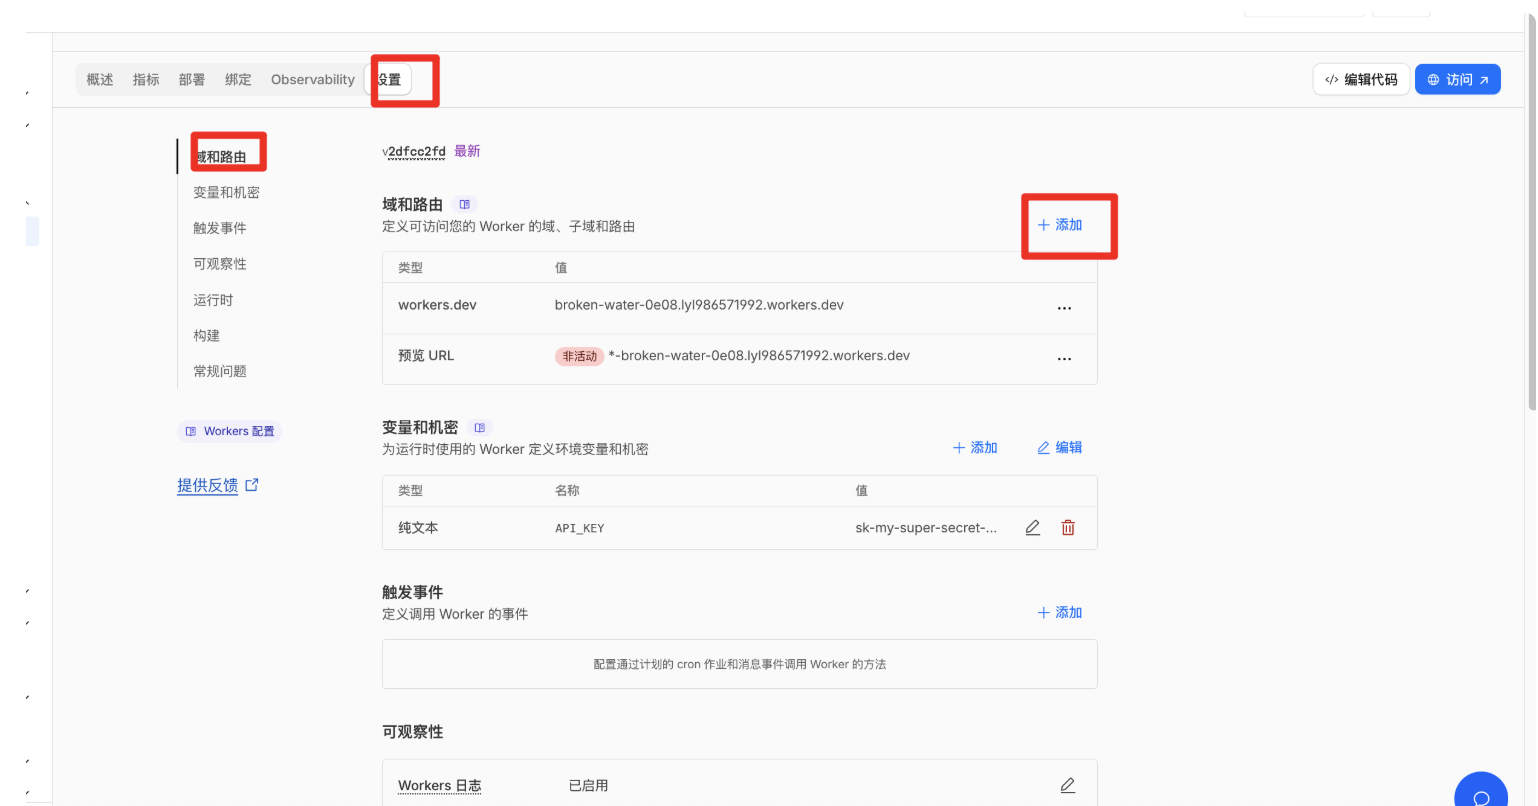Open the docs icon beside 域和路由 heading

464,204
